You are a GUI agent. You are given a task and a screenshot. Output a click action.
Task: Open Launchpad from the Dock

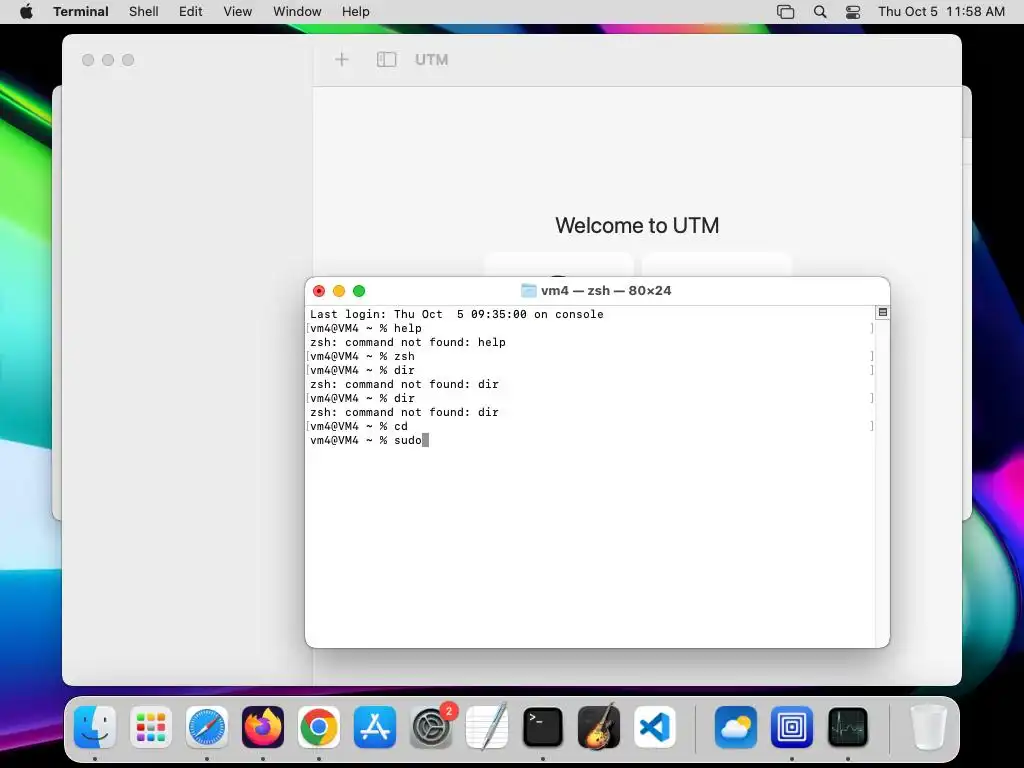[x=151, y=727]
